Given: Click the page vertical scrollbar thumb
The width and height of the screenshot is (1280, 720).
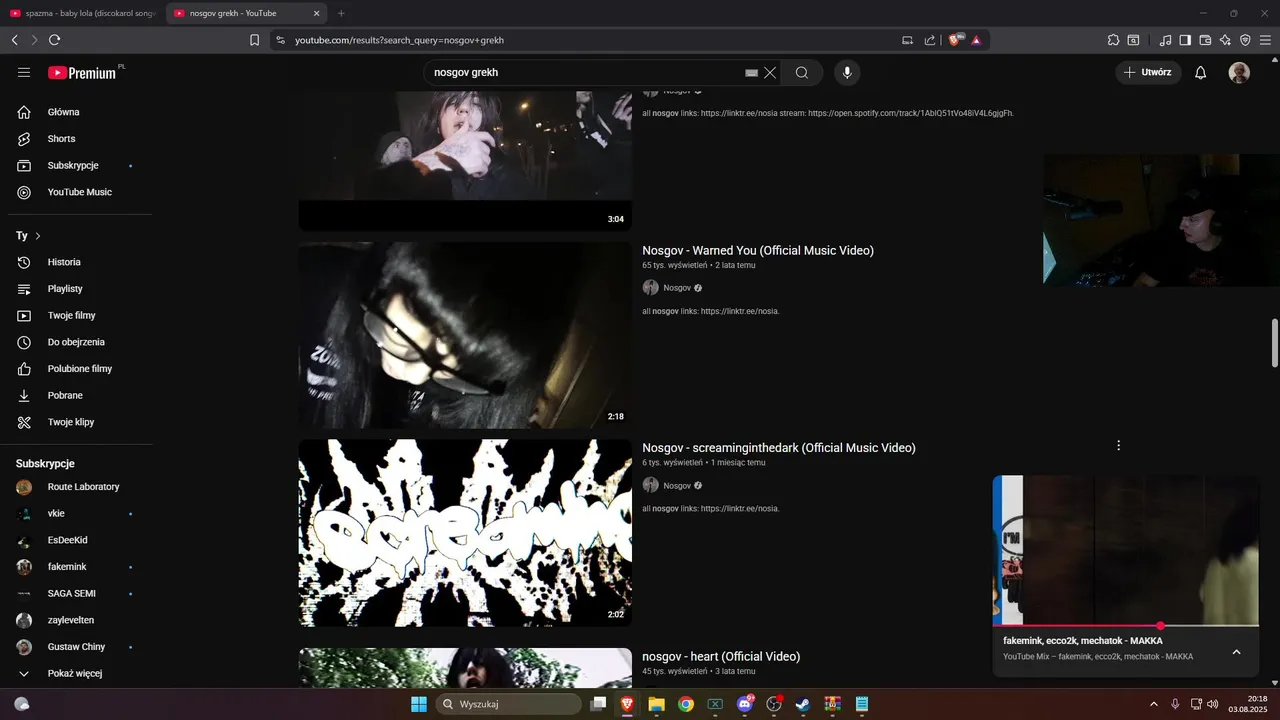Looking at the screenshot, I should click(1274, 343).
